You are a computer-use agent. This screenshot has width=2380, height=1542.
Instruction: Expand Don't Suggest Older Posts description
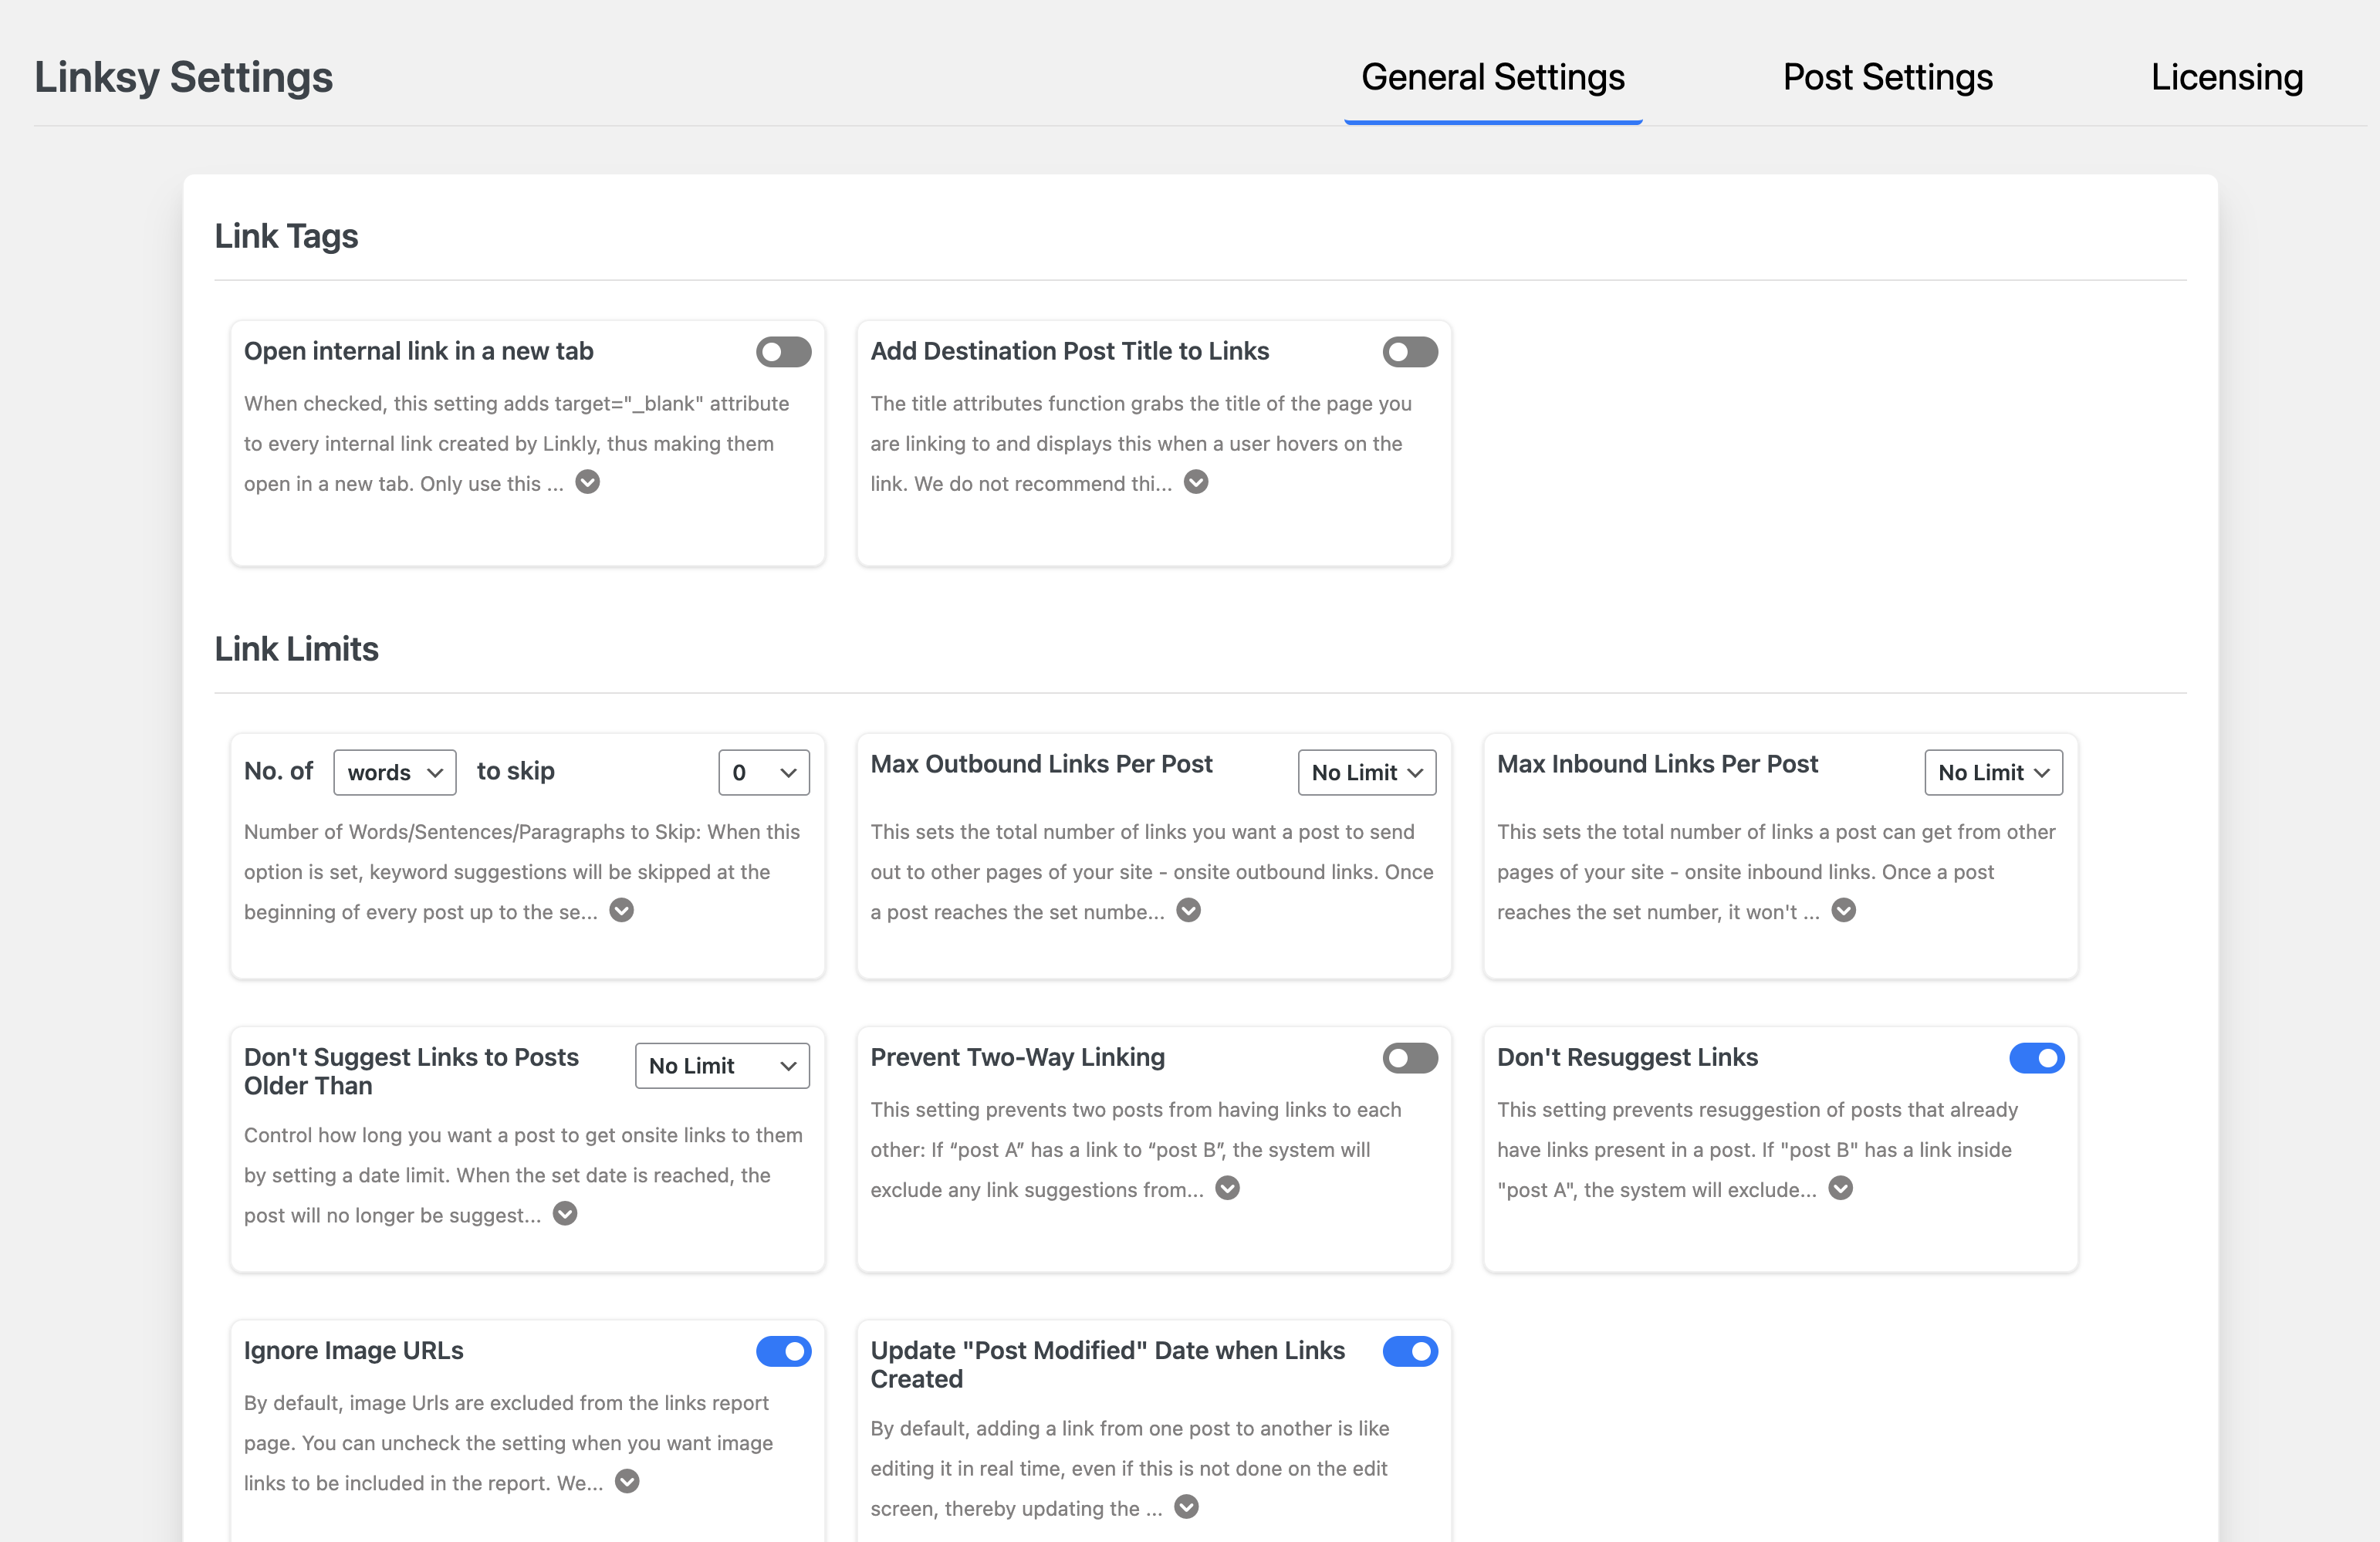click(x=565, y=1213)
